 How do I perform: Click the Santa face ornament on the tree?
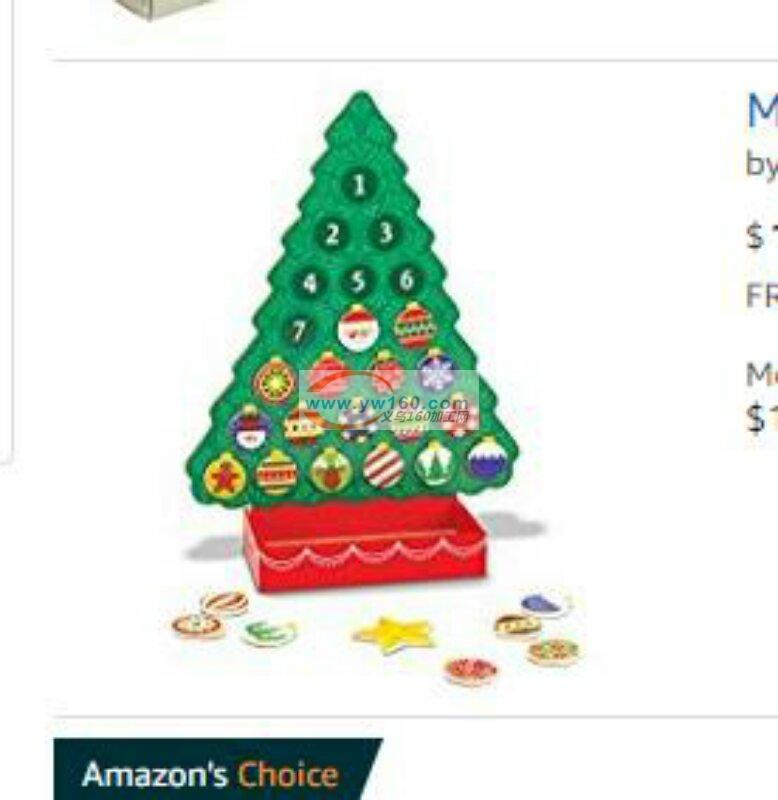[x=358, y=329]
